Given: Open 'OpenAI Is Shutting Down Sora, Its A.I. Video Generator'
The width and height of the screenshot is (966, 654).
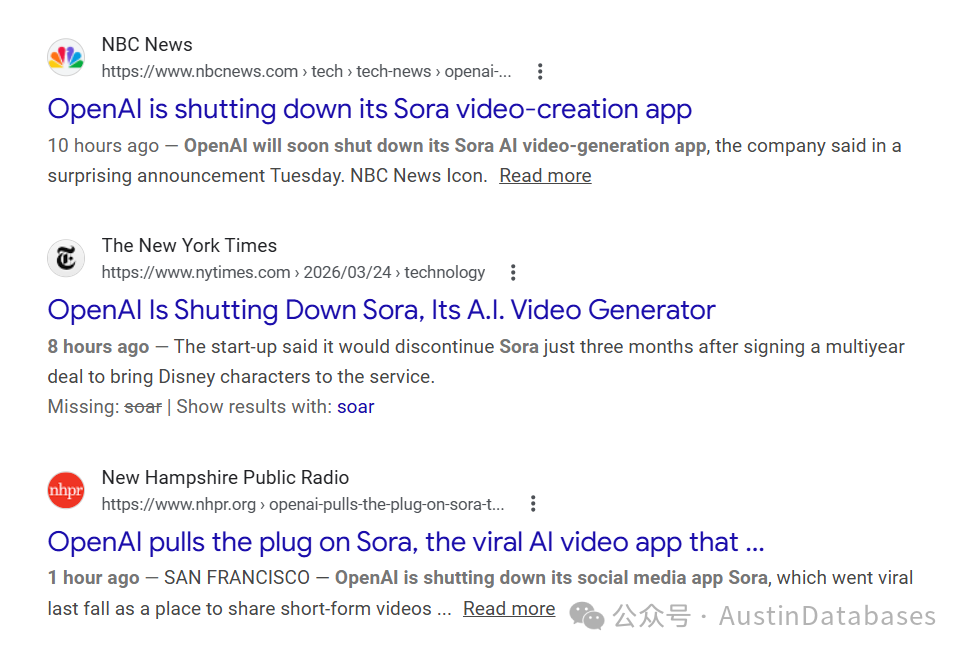Looking at the screenshot, I should click(381, 310).
